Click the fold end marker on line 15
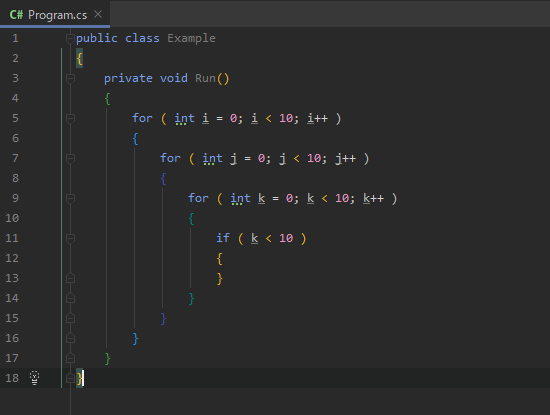This screenshot has width=550, height=415. [x=70, y=318]
